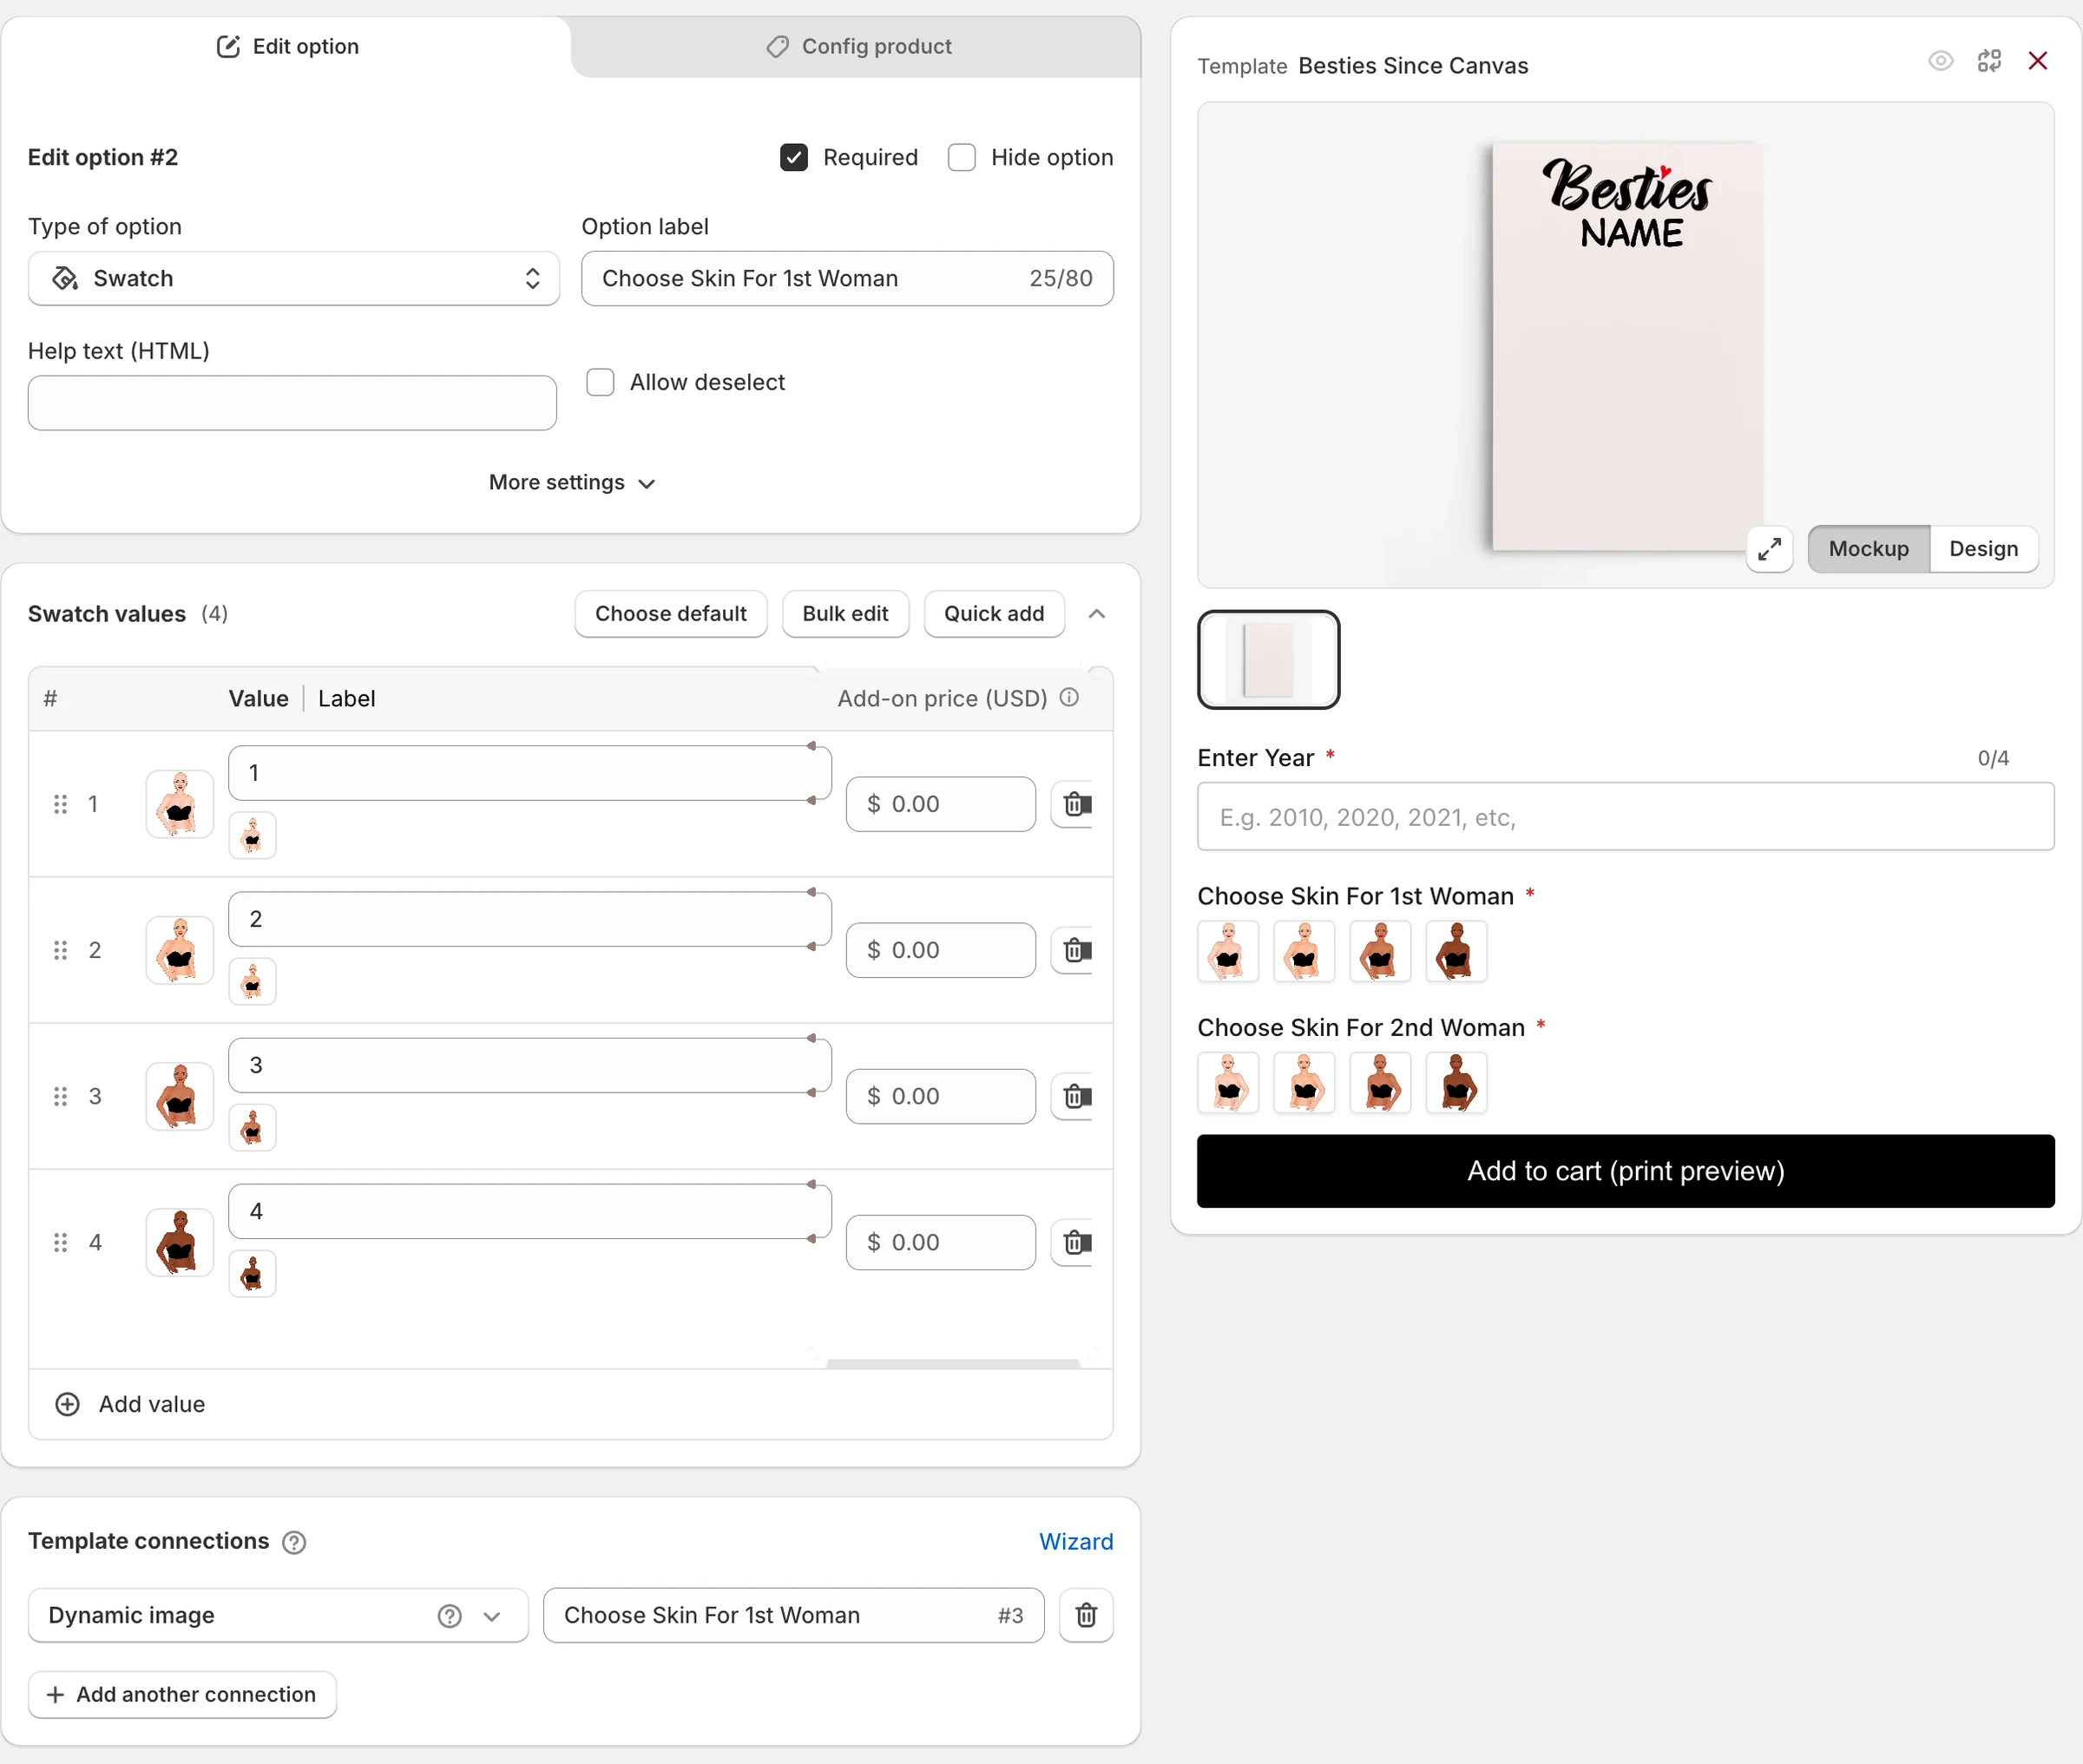Grab the drag handle for row 1
Image resolution: width=2083 pixels, height=1764 pixels.
(x=61, y=804)
